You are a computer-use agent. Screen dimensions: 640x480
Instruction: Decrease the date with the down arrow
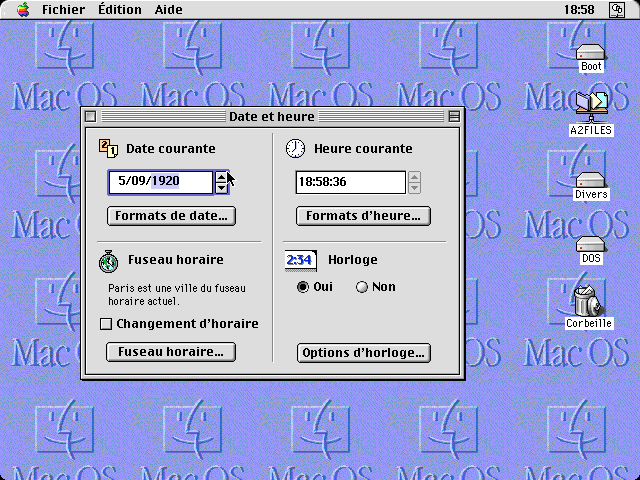coord(221,187)
